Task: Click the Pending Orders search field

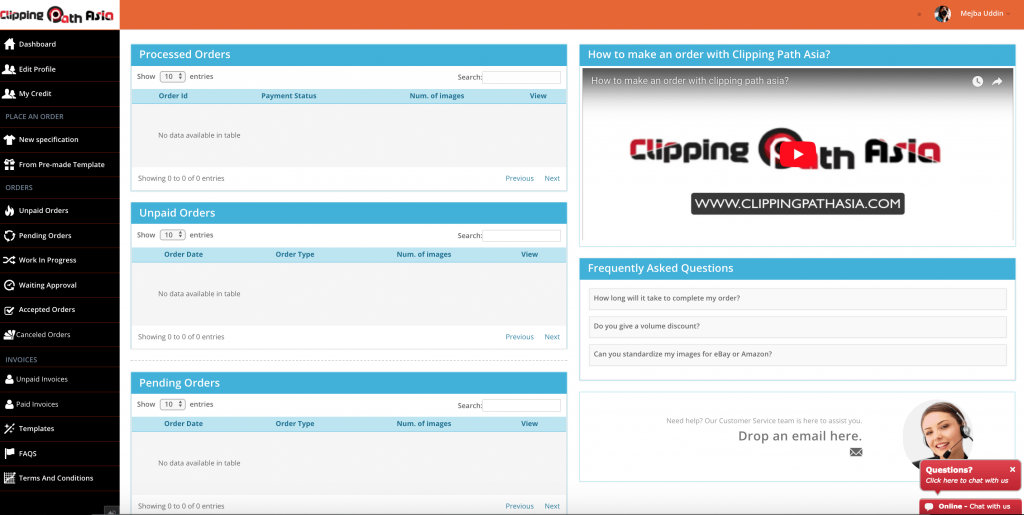Action: 521,406
